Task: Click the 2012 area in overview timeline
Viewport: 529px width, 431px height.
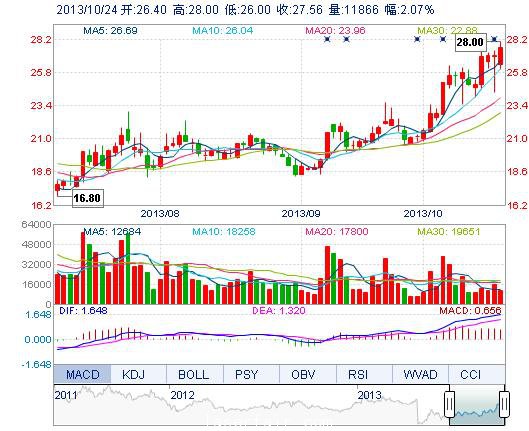Action: [183, 395]
